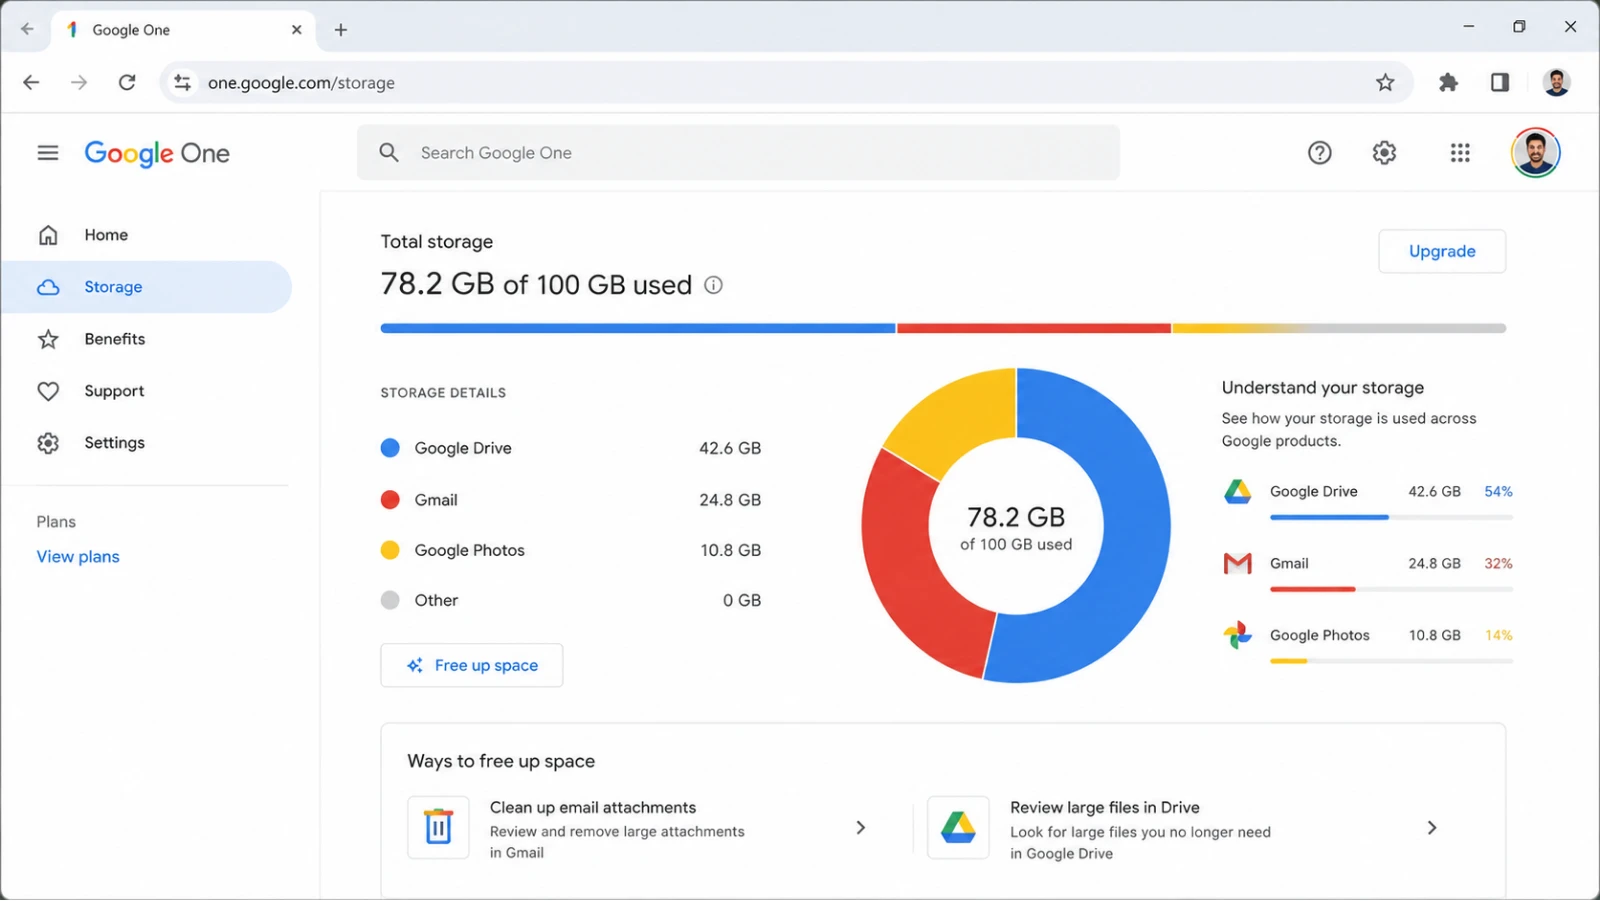Viewport: 1600px width, 901px height.
Task: Toggle the Chrome side panel icon
Action: [1500, 82]
